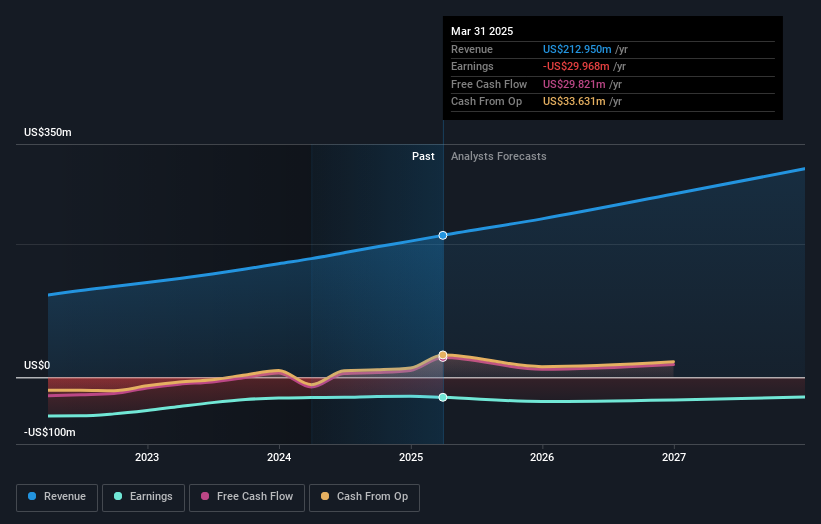The image size is (821, 524).
Task: Select the Revenue data point marker on chart
Action: [443, 236]
